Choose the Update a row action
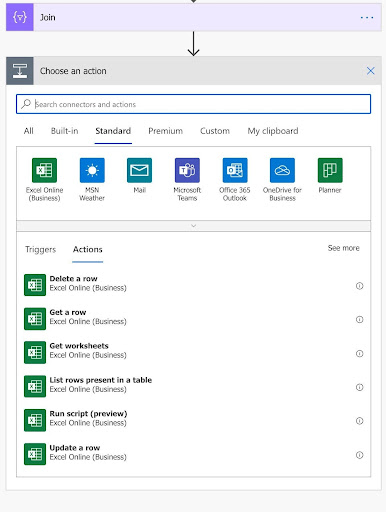The height and width of the screenshot is (512, 386). click(193, 454)
